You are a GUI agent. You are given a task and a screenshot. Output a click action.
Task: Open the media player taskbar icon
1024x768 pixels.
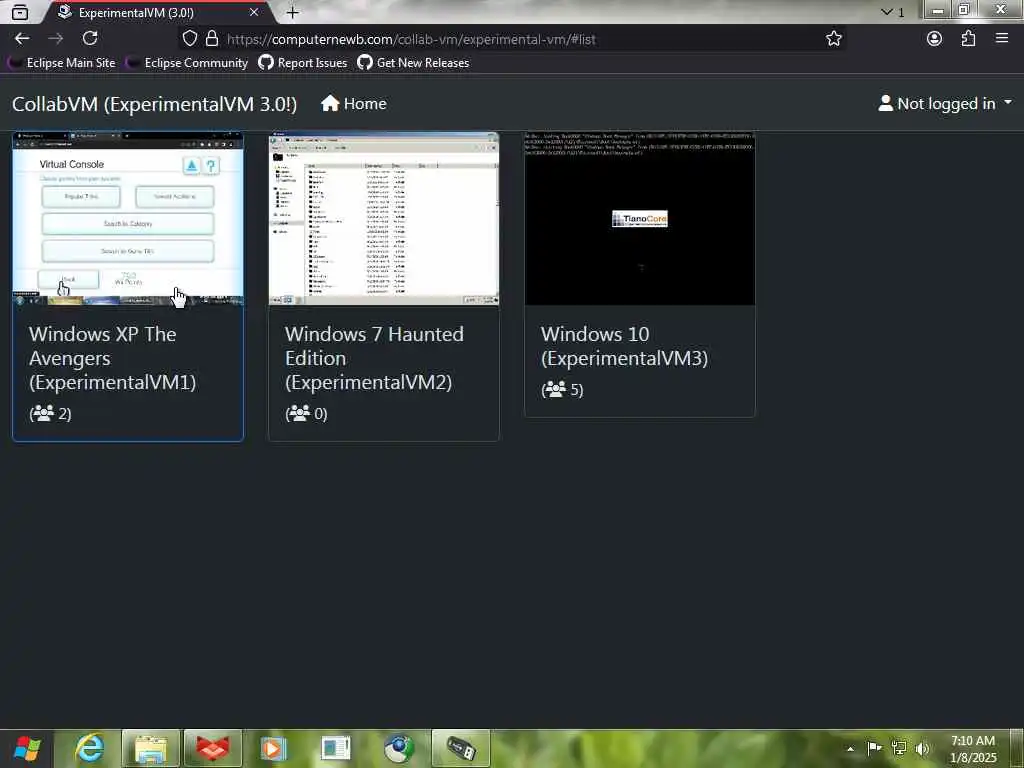[x=274, y=748]
